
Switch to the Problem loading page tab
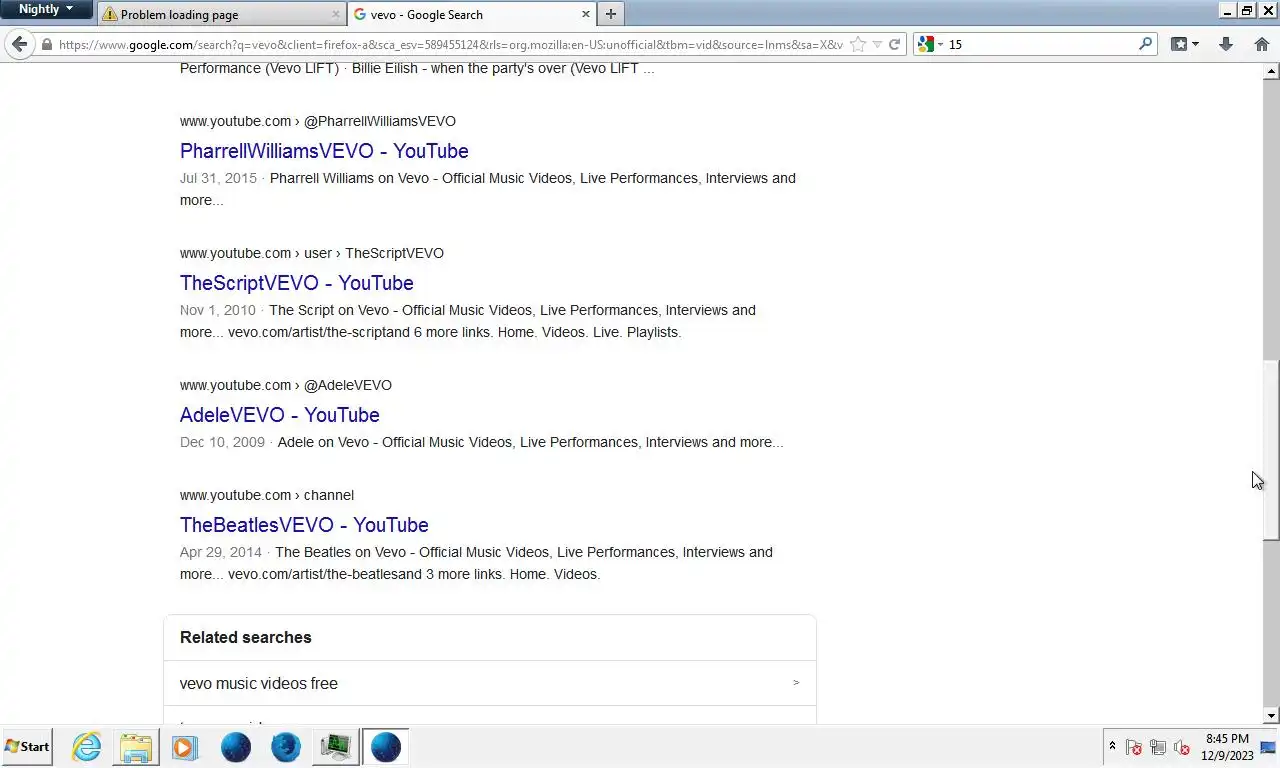220,14
